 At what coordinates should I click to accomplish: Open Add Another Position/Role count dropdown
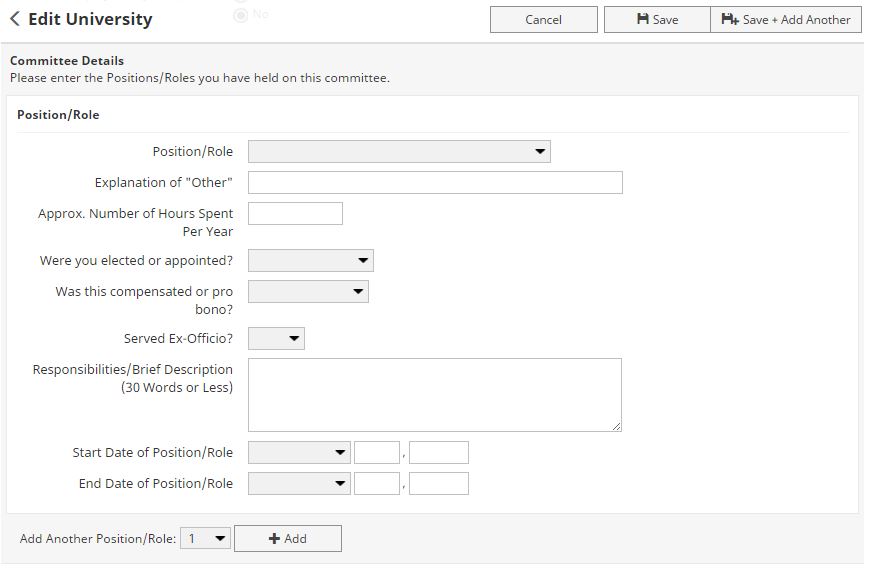click(x=205, y=539)
